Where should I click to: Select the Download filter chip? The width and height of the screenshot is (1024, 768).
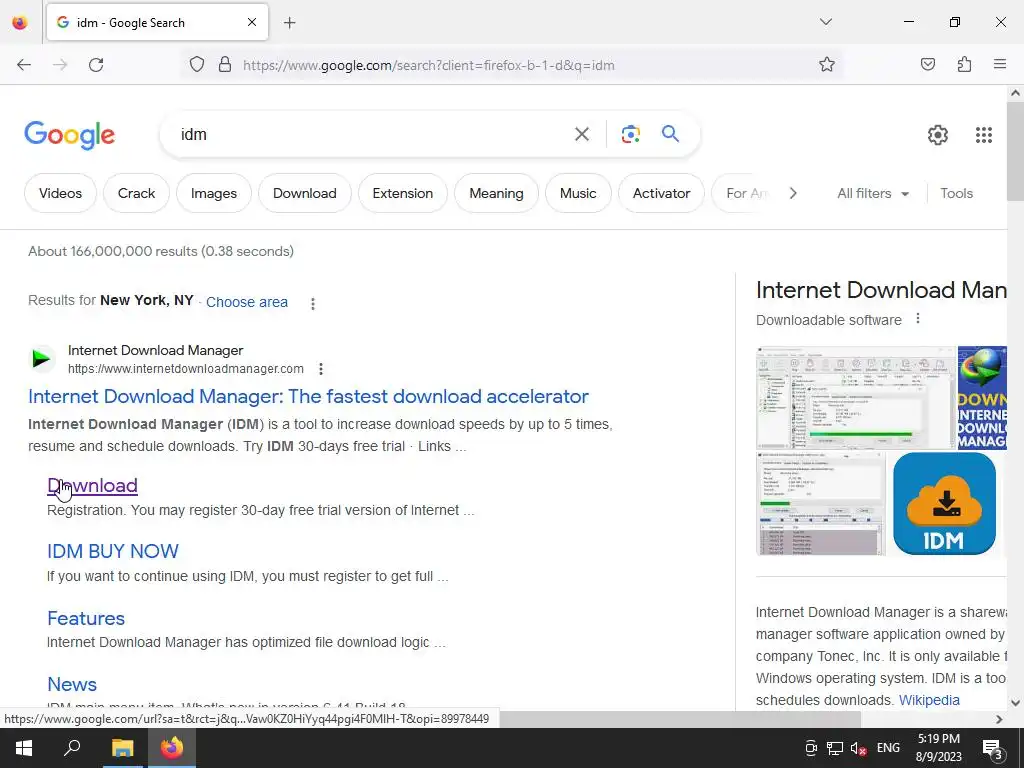305,193
